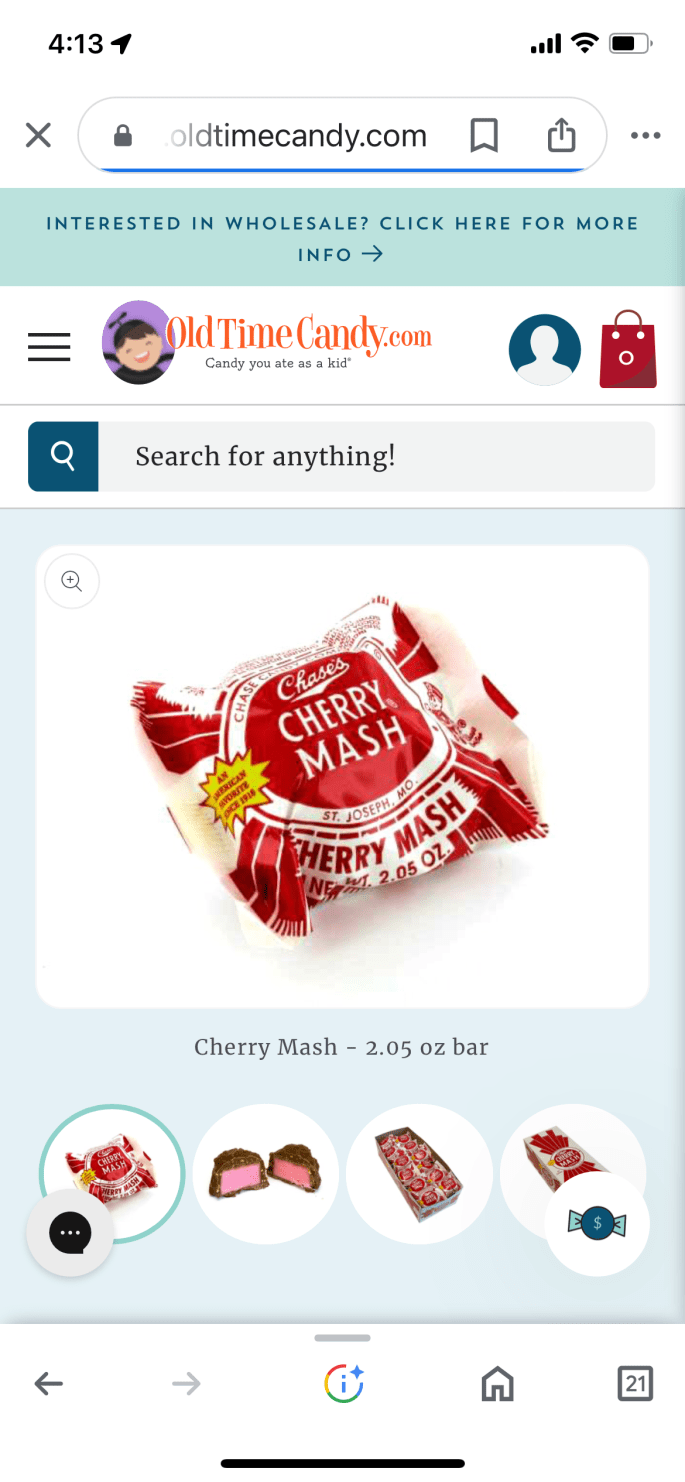Viewport: 685px width, 1482px height.
Task: Click the wholesale info banner link
Action: coord(342,238)
